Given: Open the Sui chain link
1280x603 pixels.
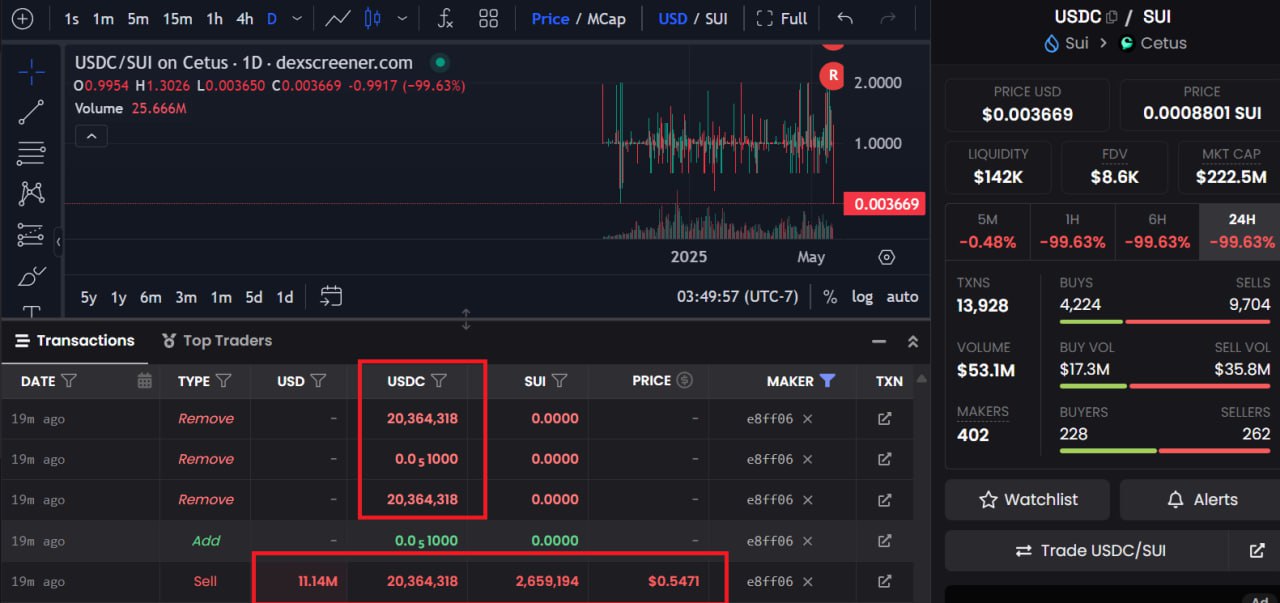Looking at the screenshot, I should coord(1066,43).
